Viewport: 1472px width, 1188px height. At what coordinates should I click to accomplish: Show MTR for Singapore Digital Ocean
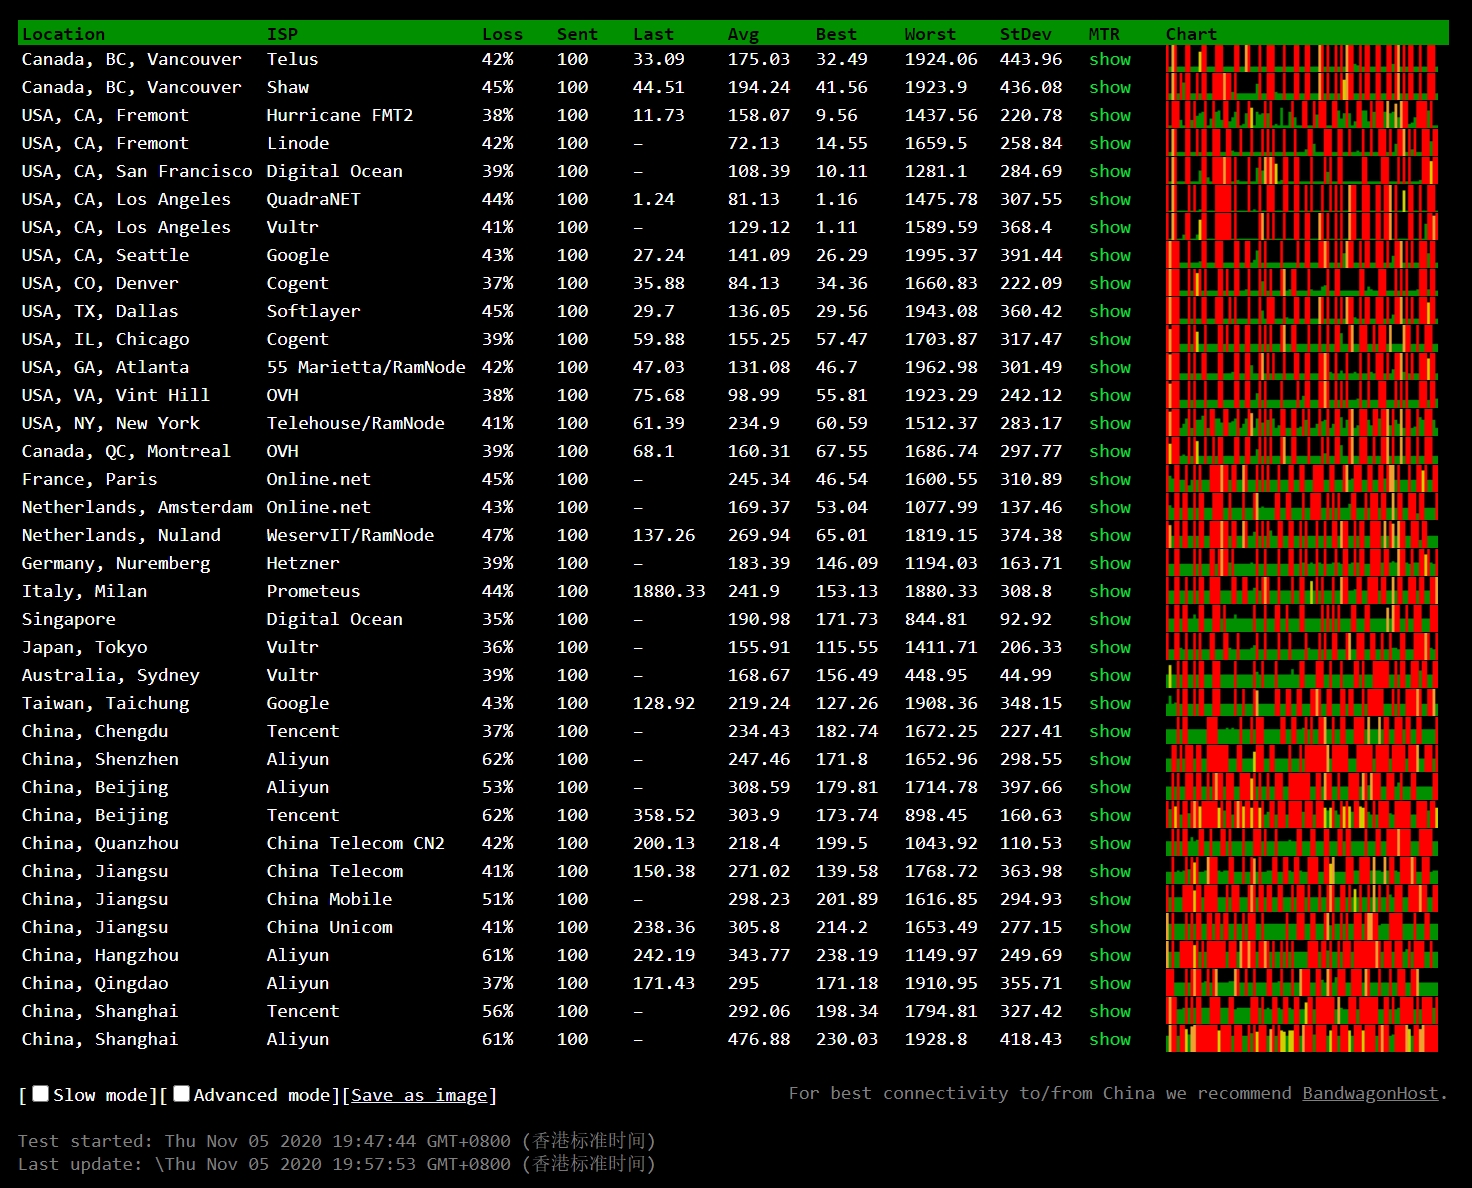[x=1110, y=619]
